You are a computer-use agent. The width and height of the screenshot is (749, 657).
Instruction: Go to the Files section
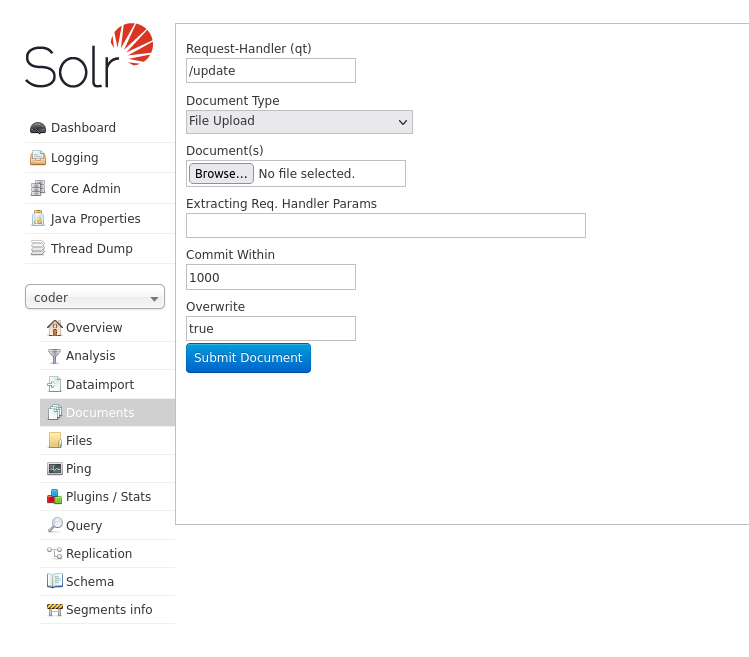79,441
